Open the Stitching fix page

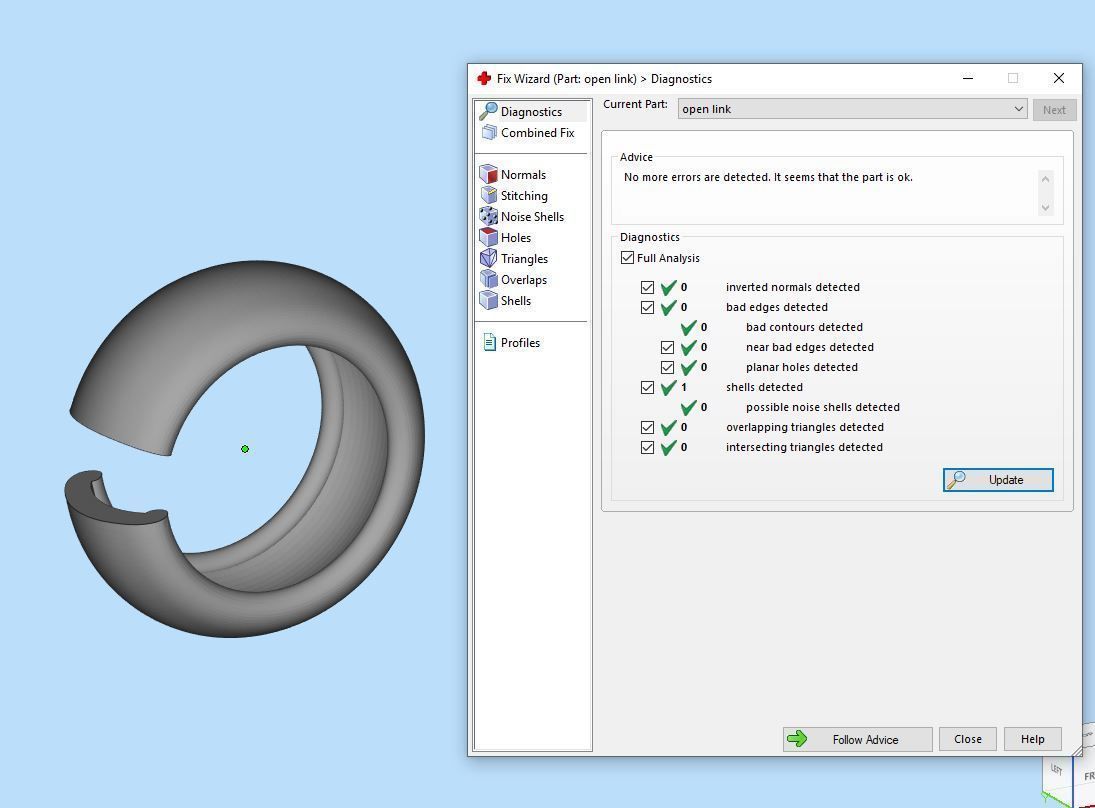(x=524, y=196)
